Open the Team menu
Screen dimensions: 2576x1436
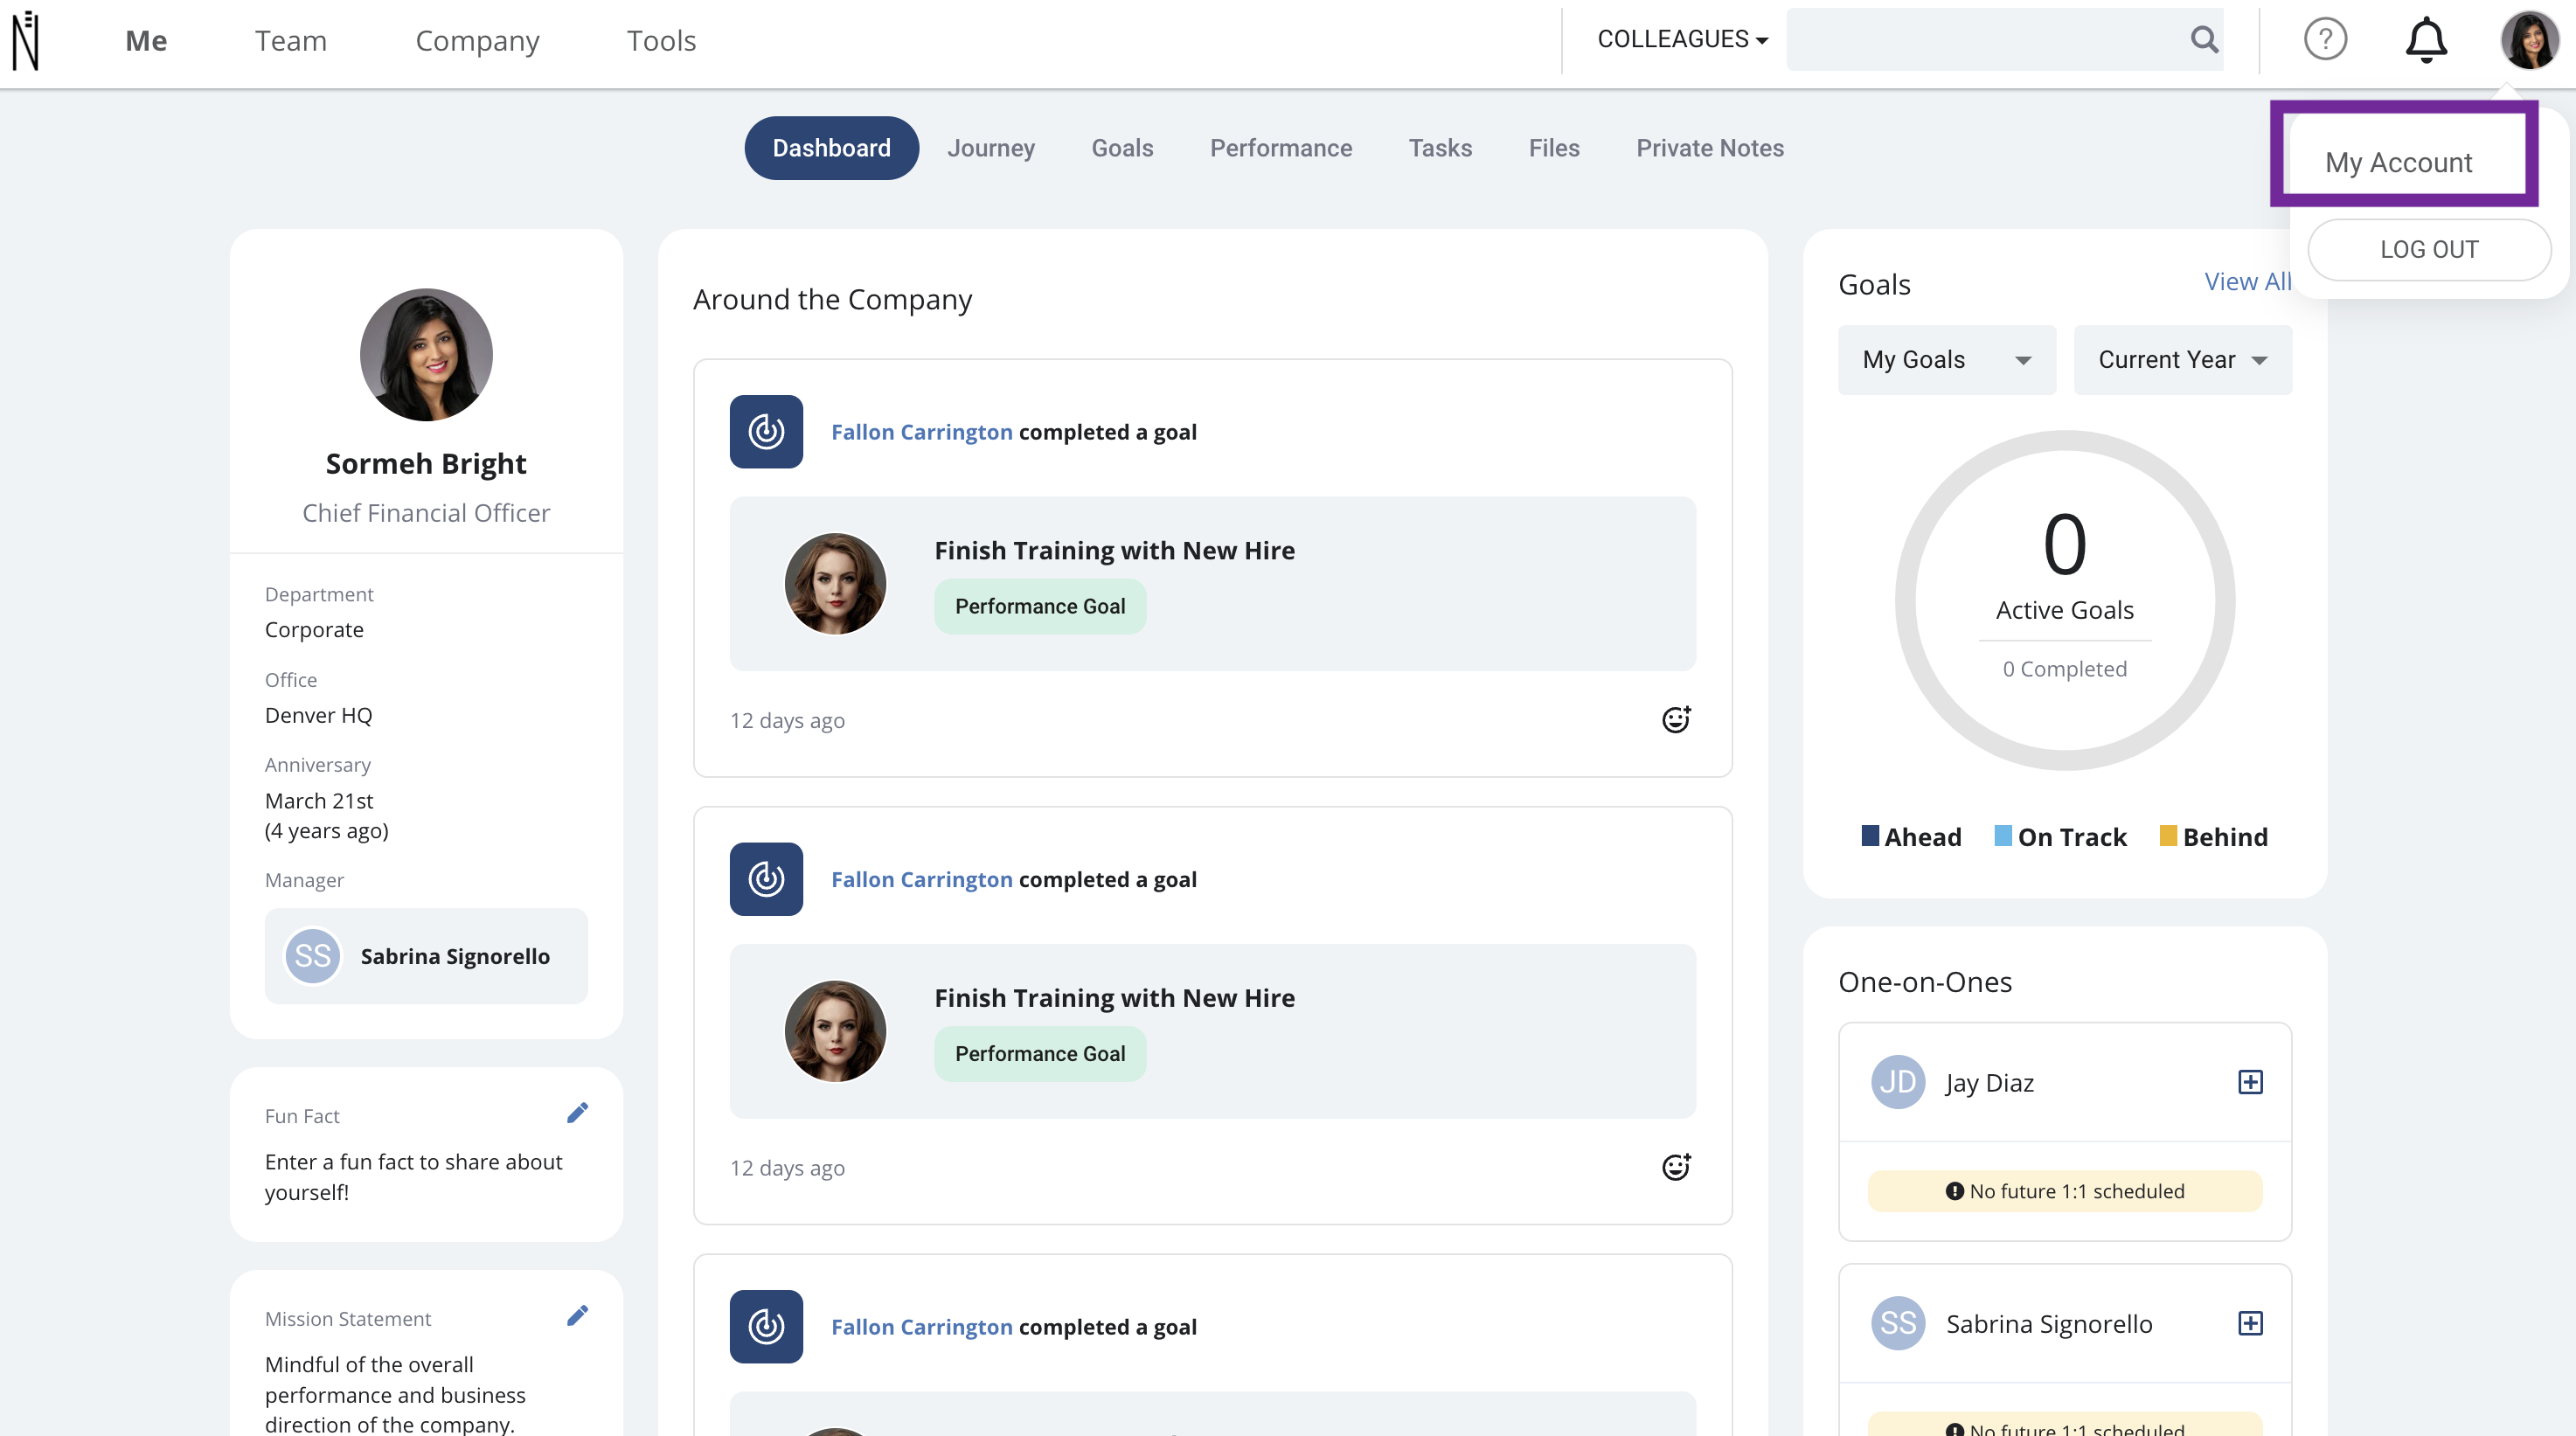pyautogui.click(x=291, y=40)
